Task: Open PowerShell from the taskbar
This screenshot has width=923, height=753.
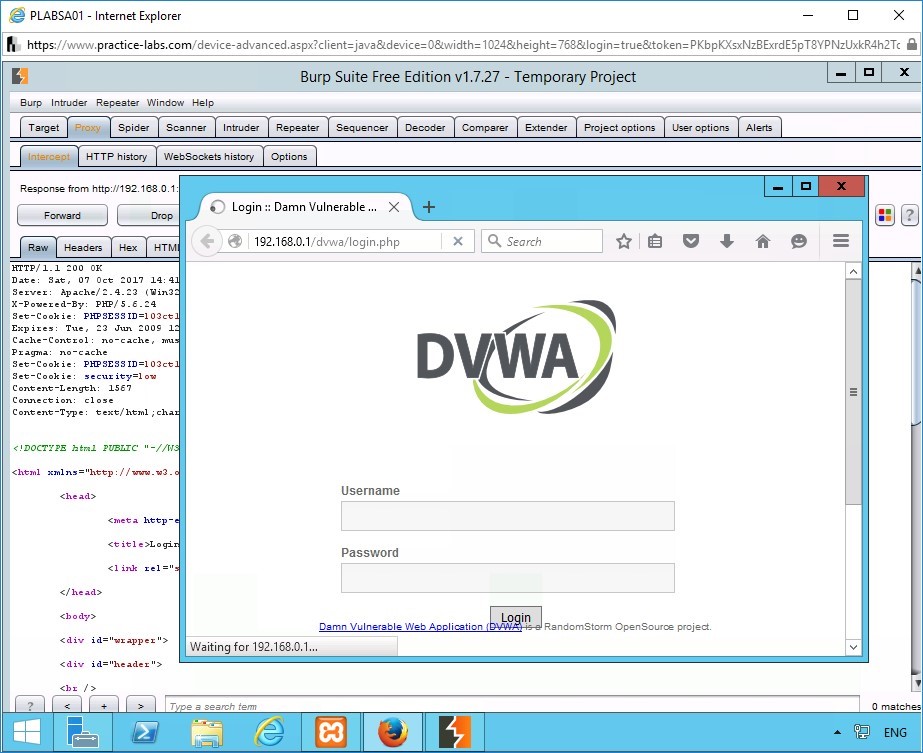Action: [145, 732]
